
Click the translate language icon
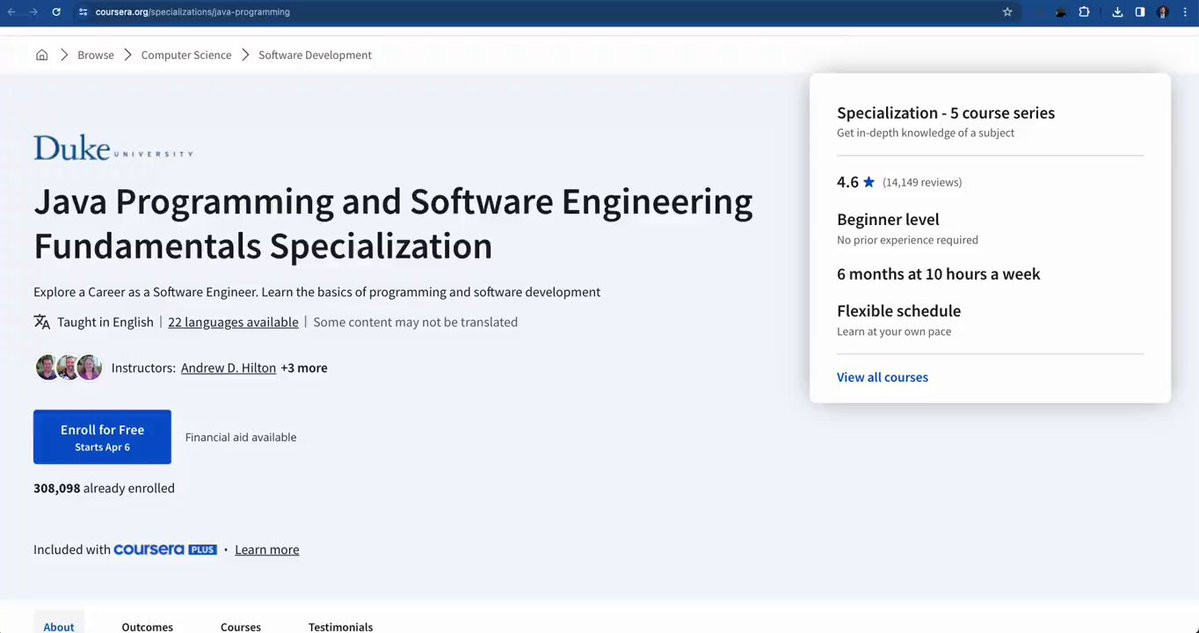coord(42,322)
